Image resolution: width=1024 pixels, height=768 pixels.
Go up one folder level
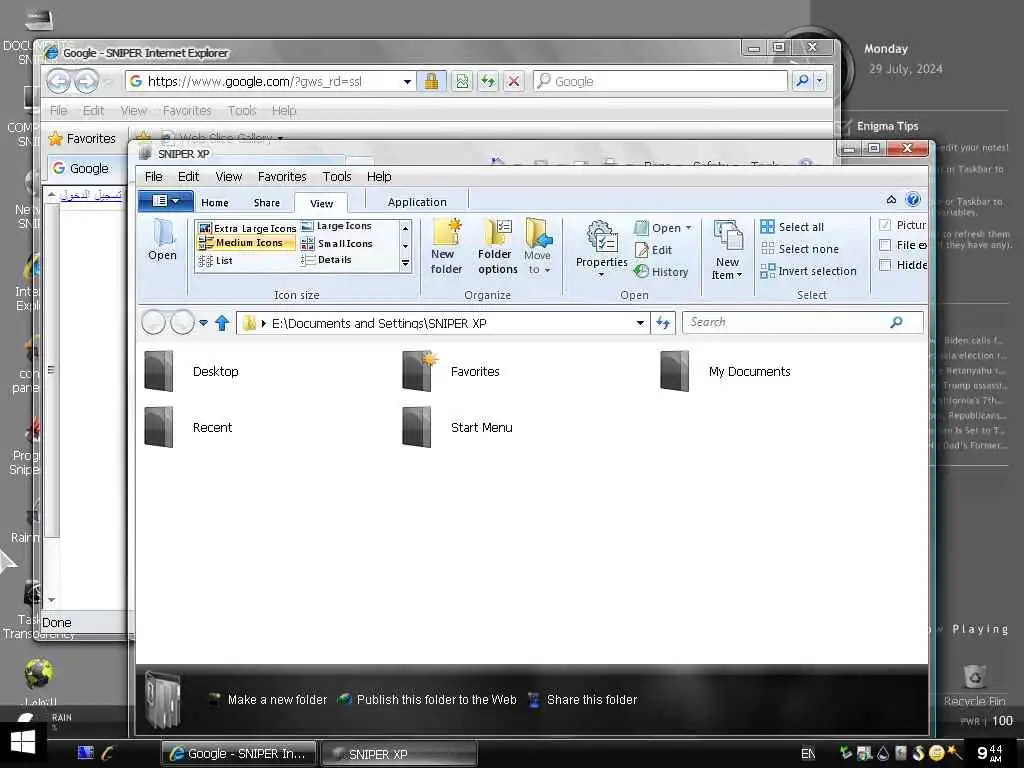222,323
